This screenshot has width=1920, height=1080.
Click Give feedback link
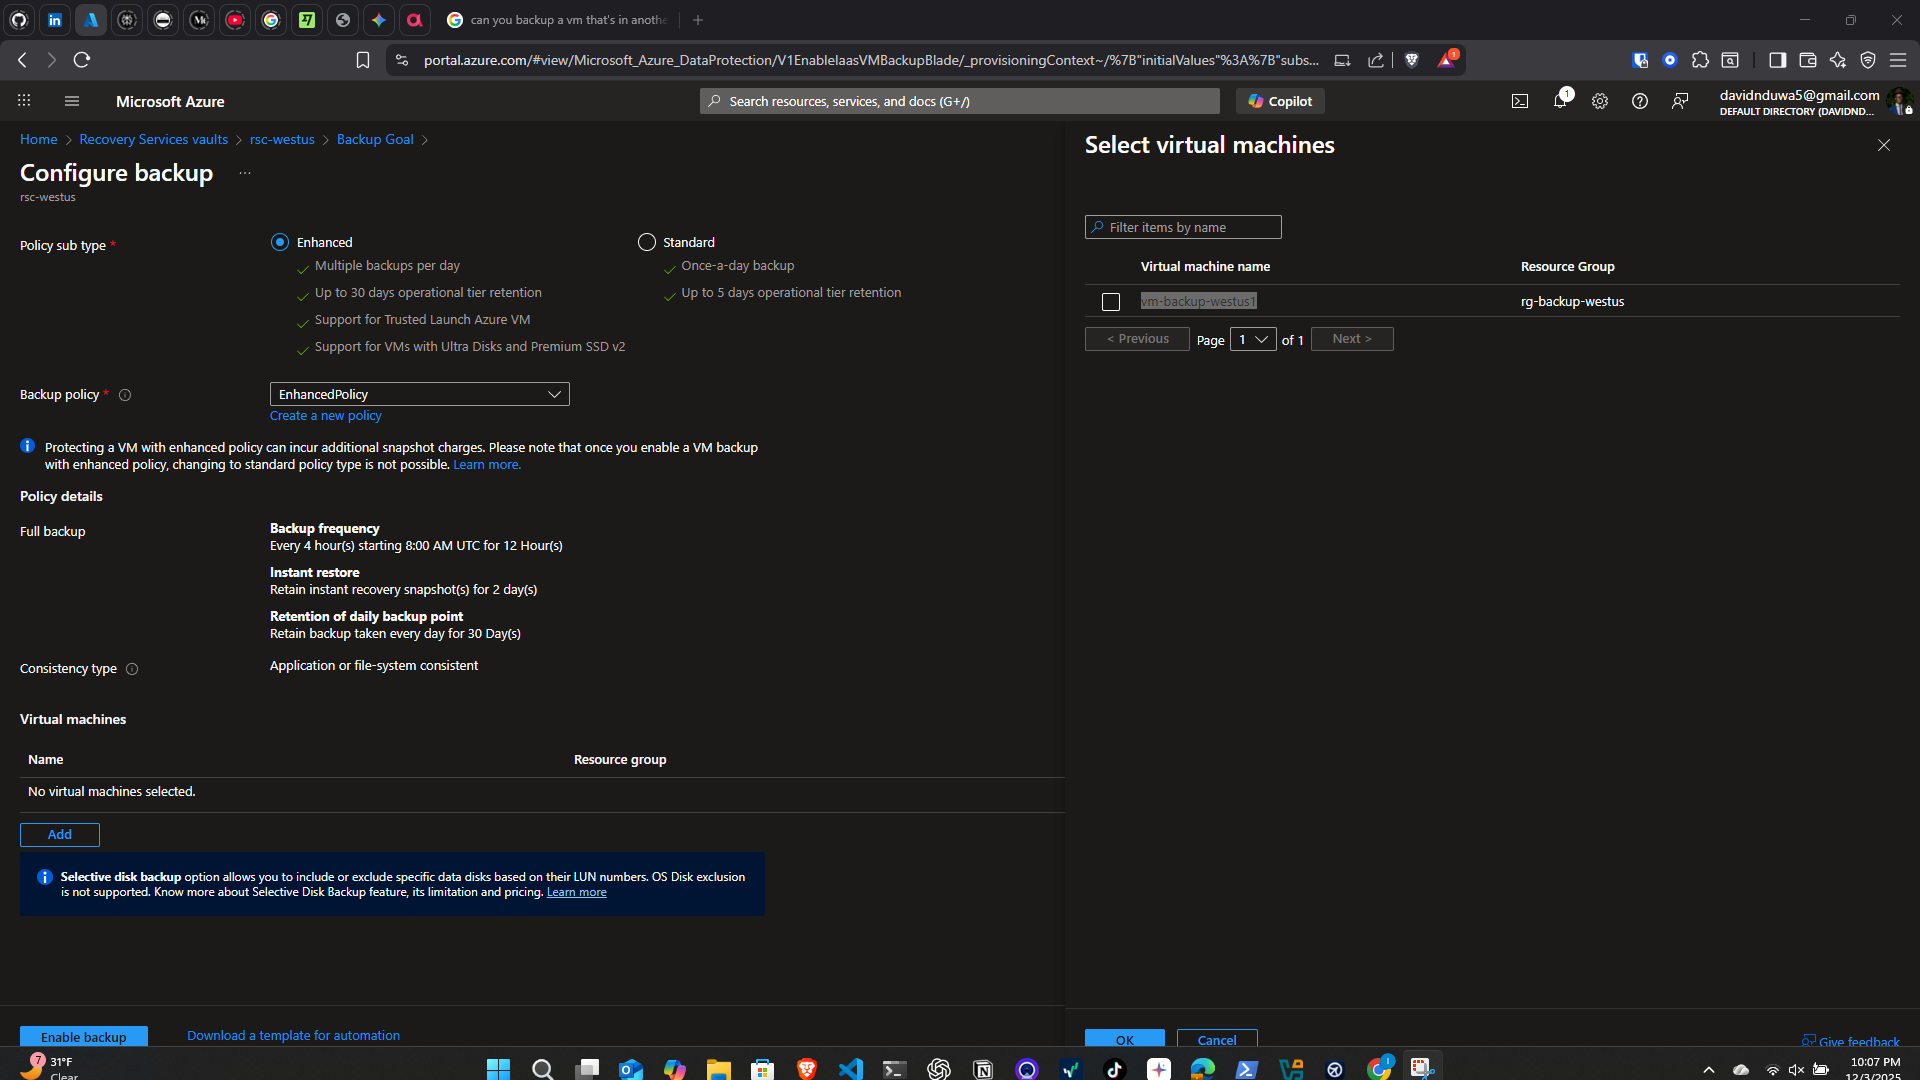pyautogui.click(x=1850, y=1041)
